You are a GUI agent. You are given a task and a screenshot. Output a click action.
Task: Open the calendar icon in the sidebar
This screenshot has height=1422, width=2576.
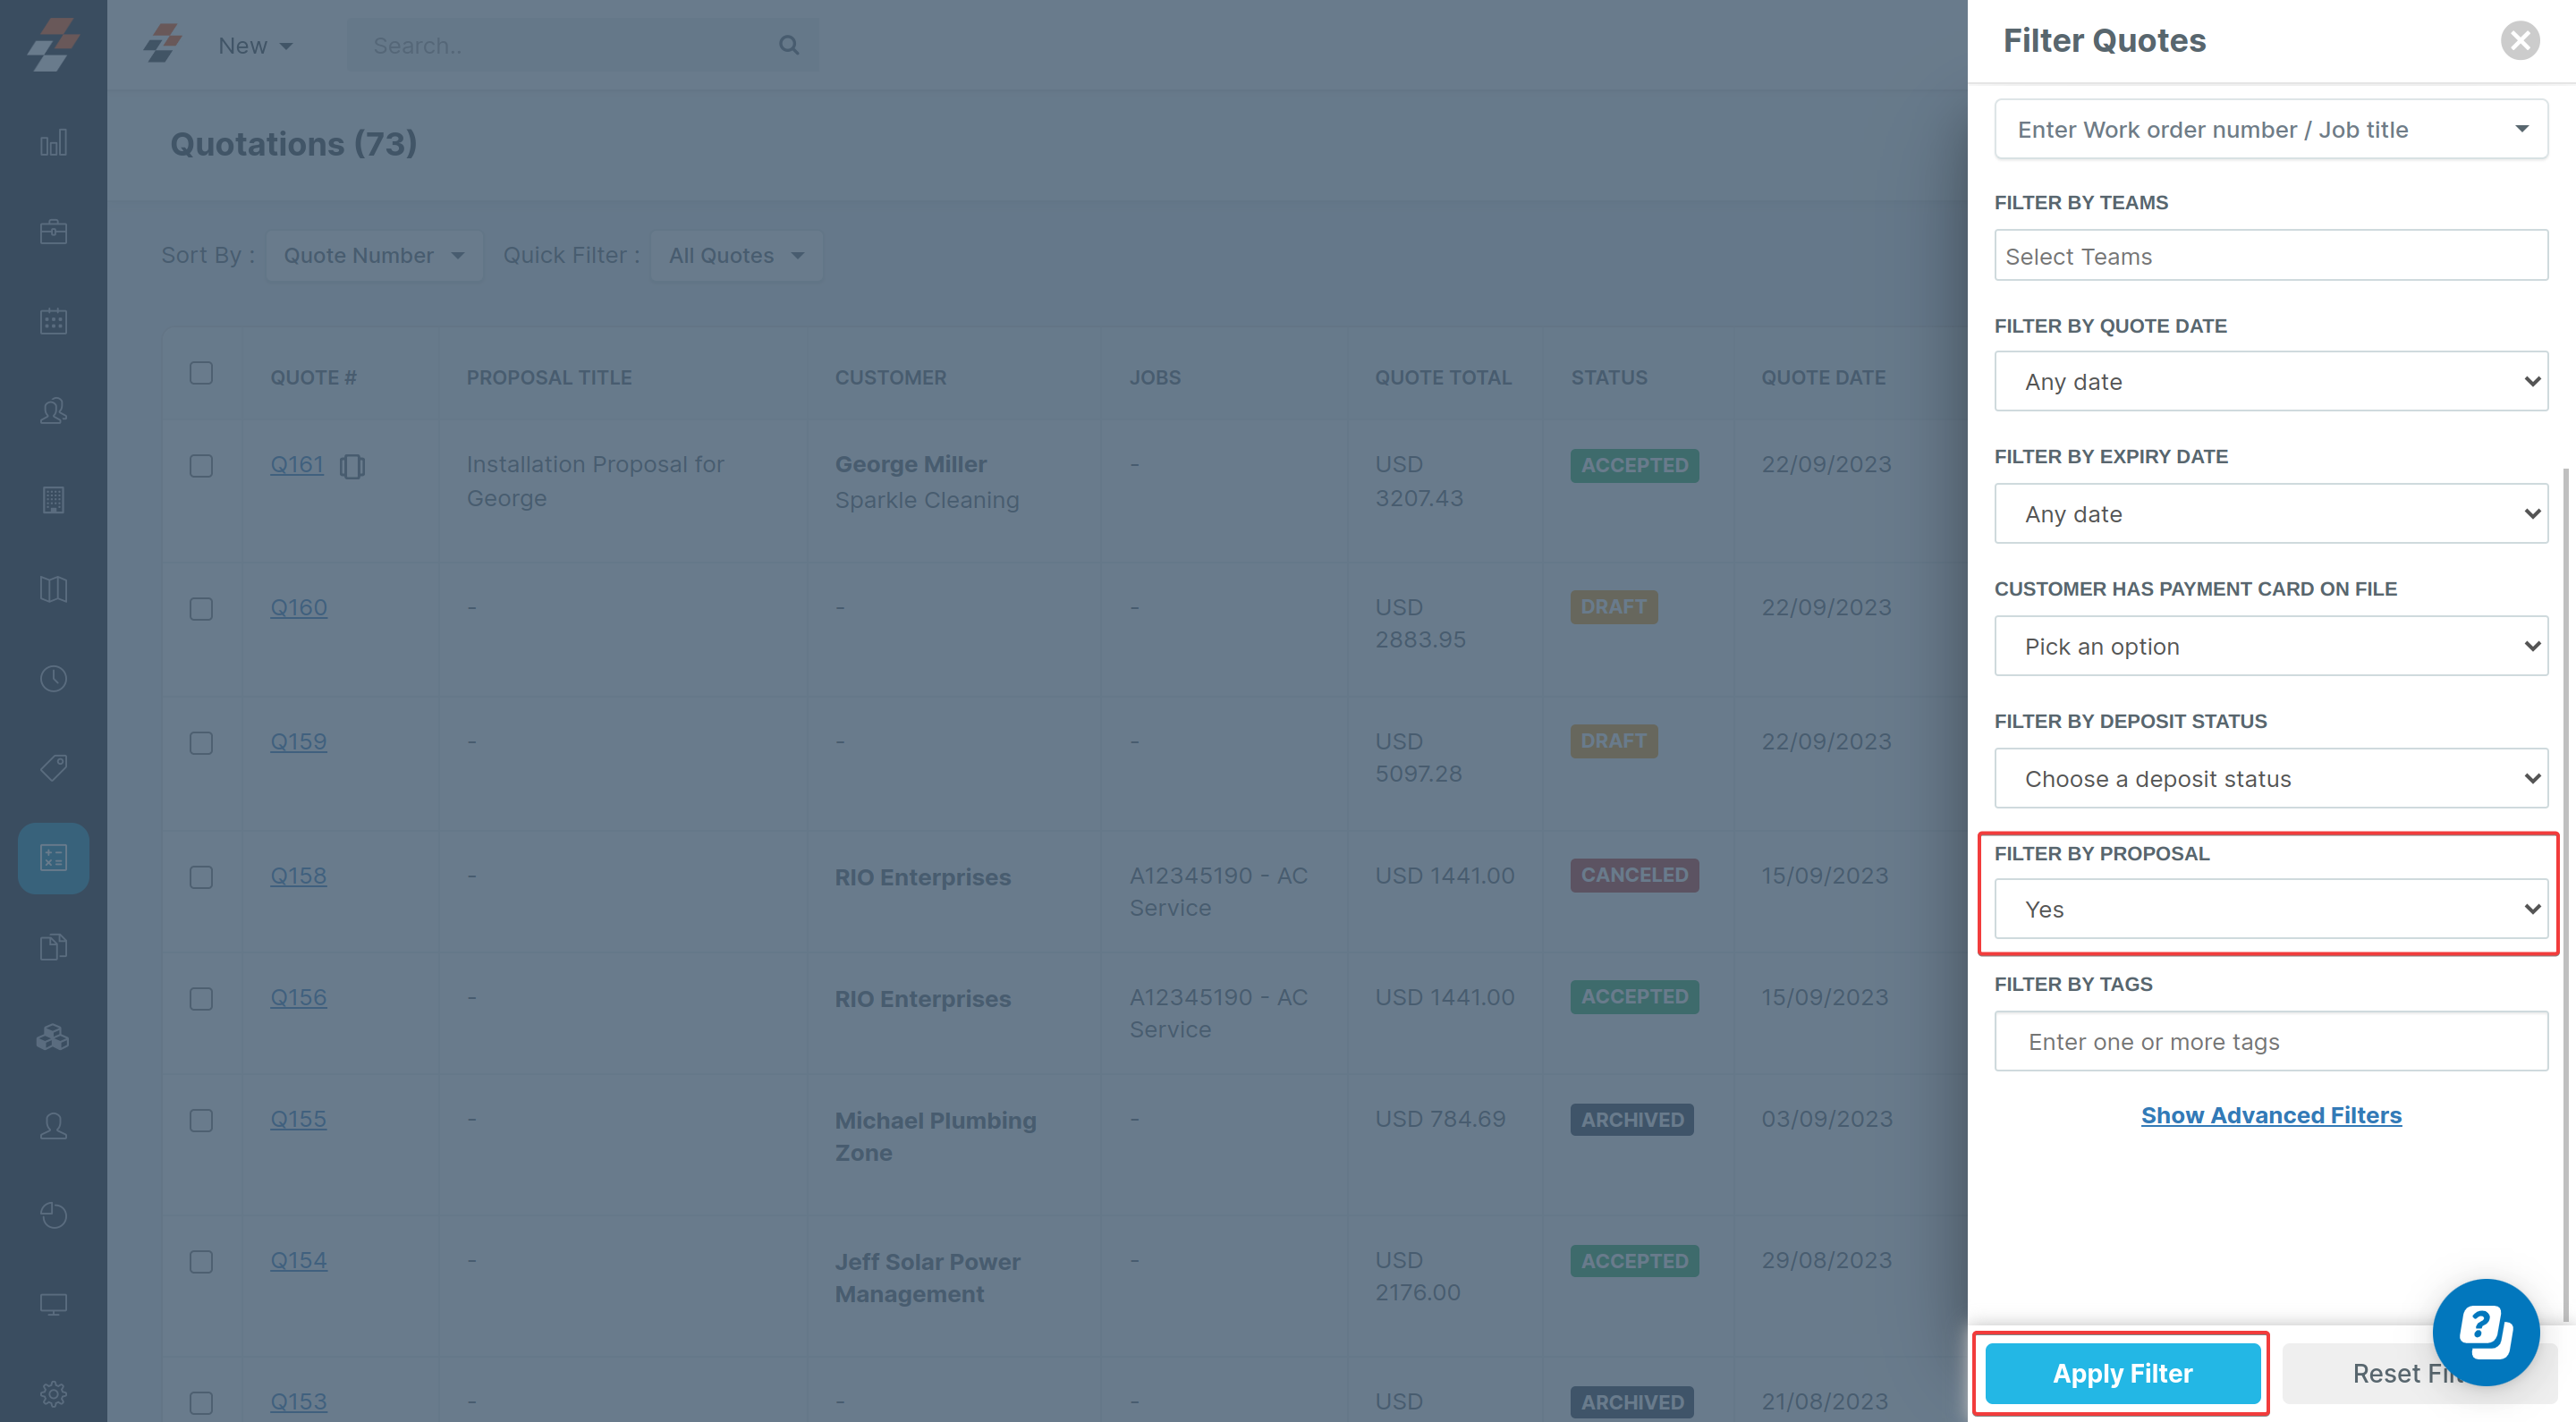click(x=53, y=321)
